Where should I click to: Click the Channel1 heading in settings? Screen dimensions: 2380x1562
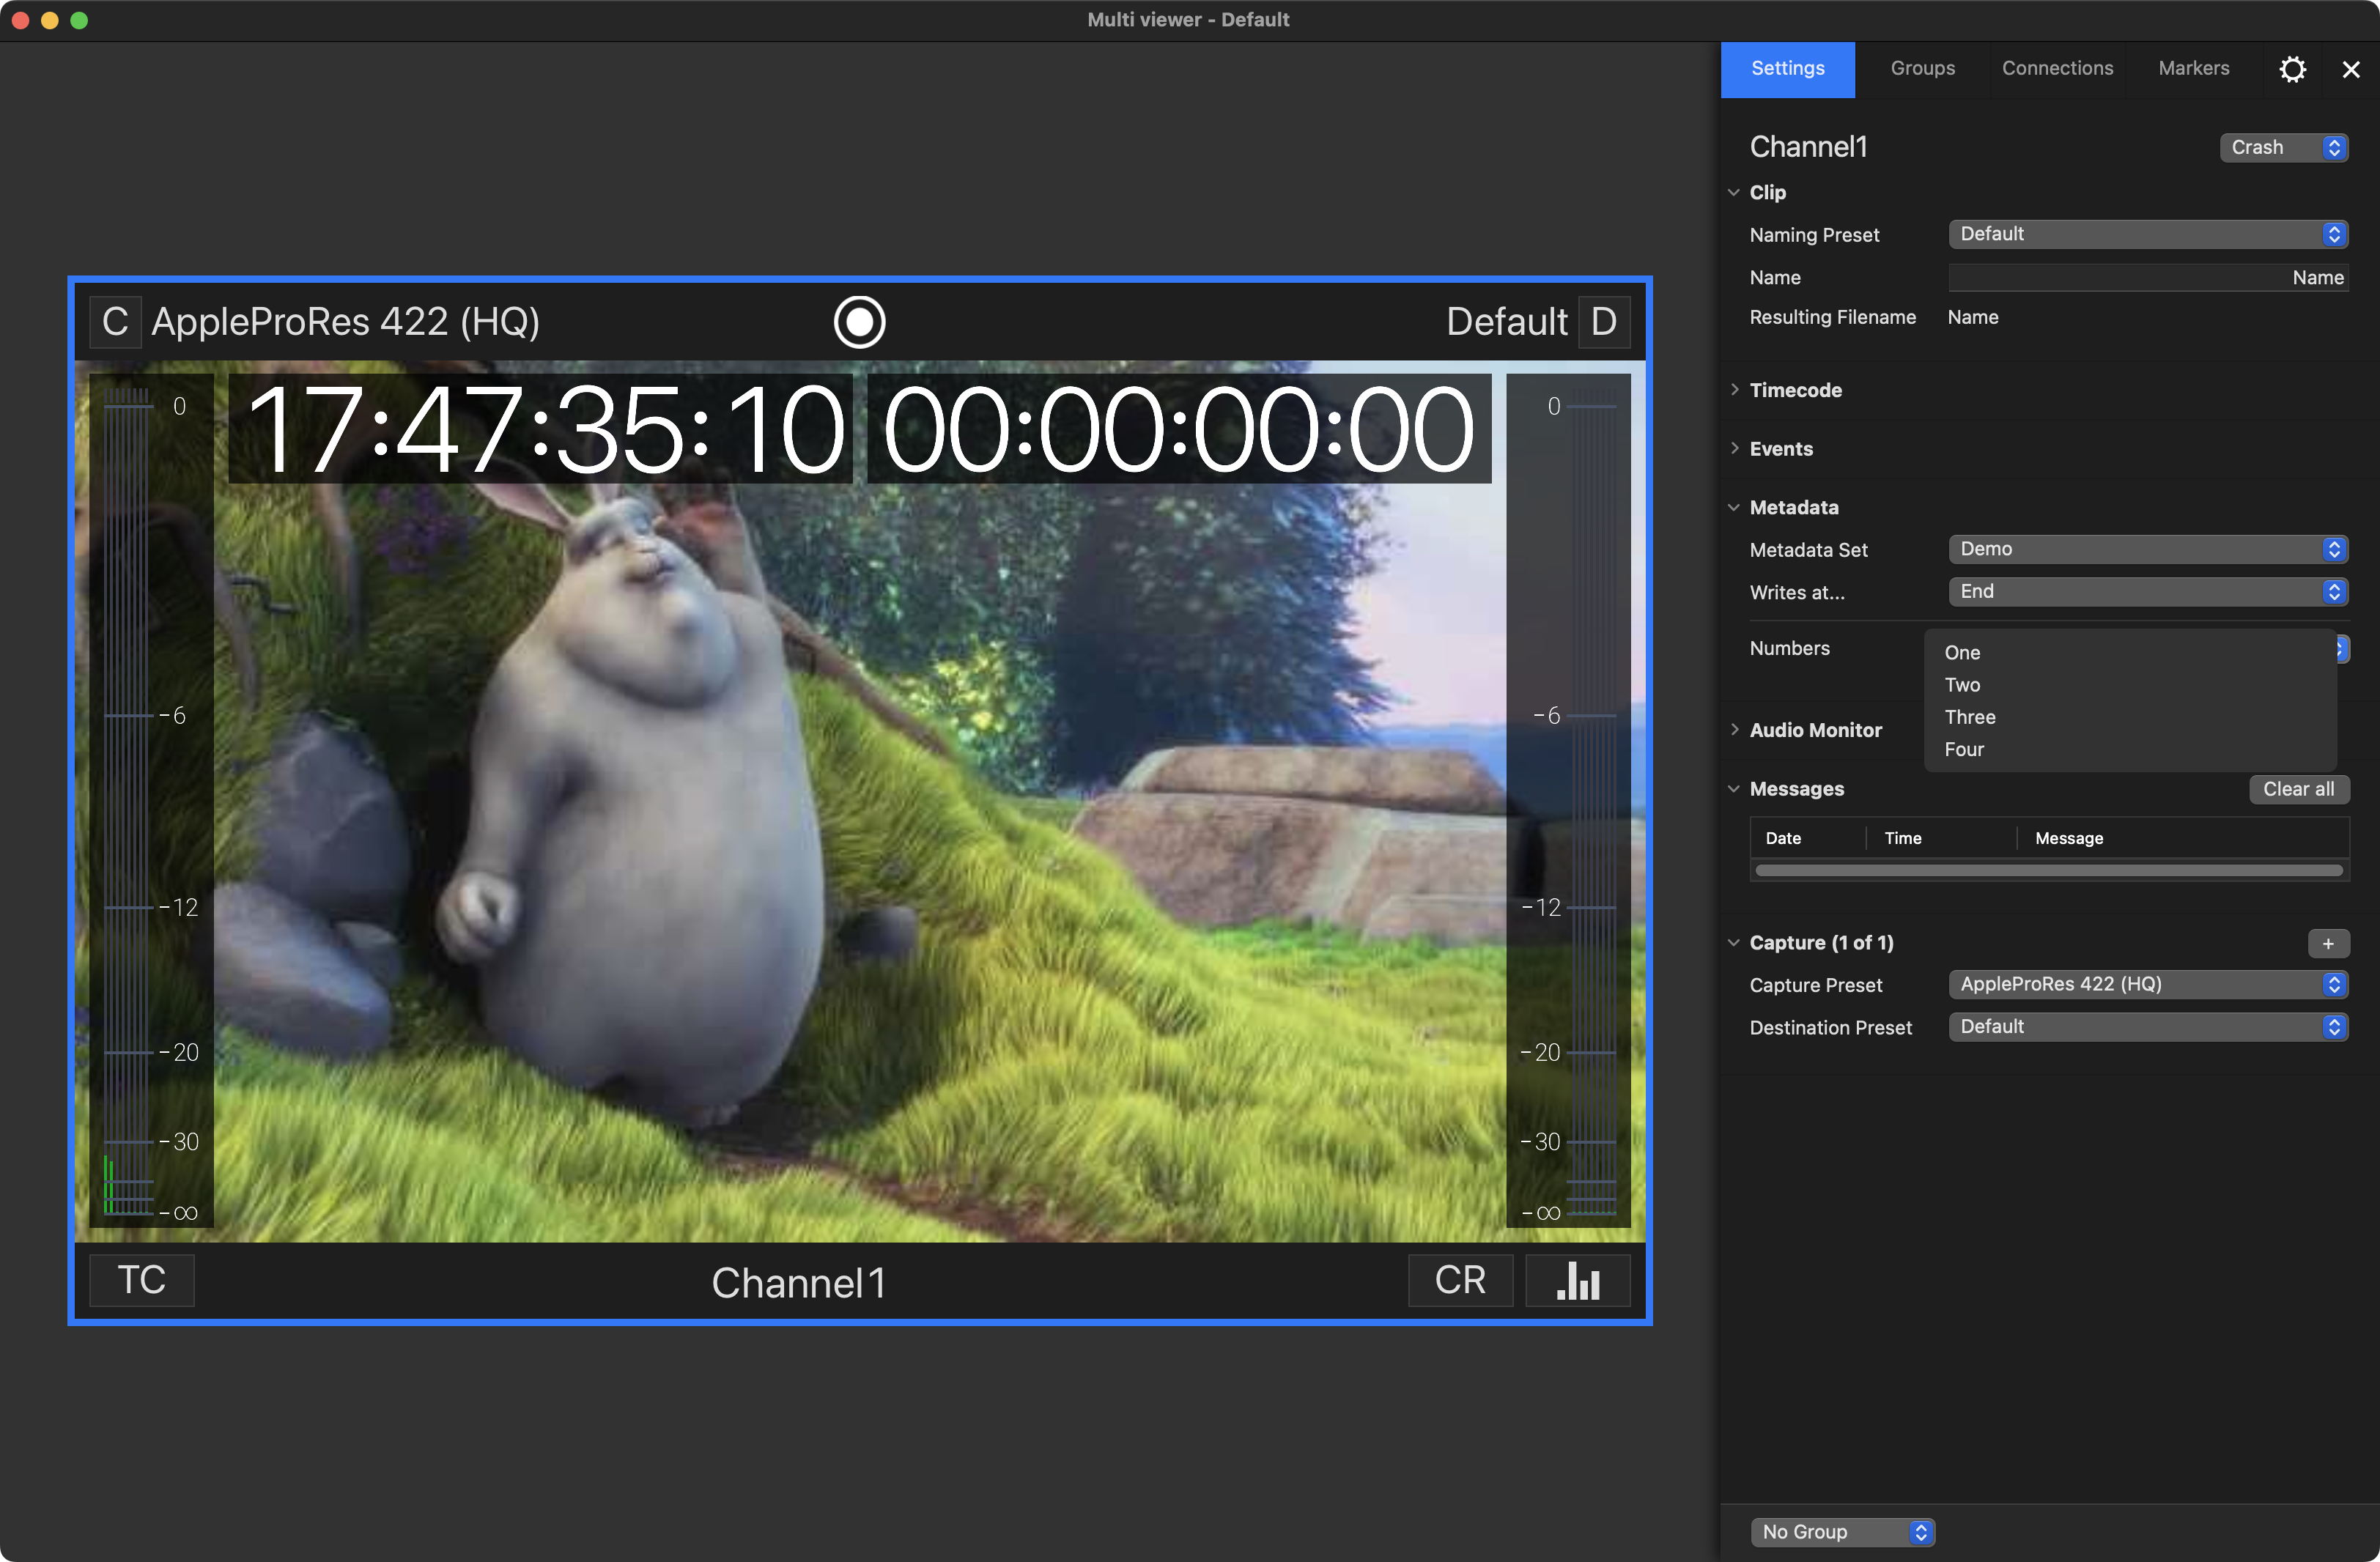click(x=1808, y=147)
